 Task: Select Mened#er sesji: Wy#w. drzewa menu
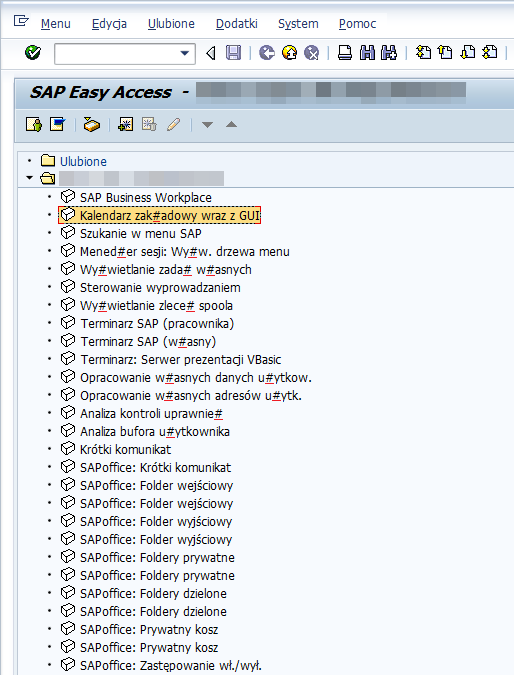pos(185,251)
